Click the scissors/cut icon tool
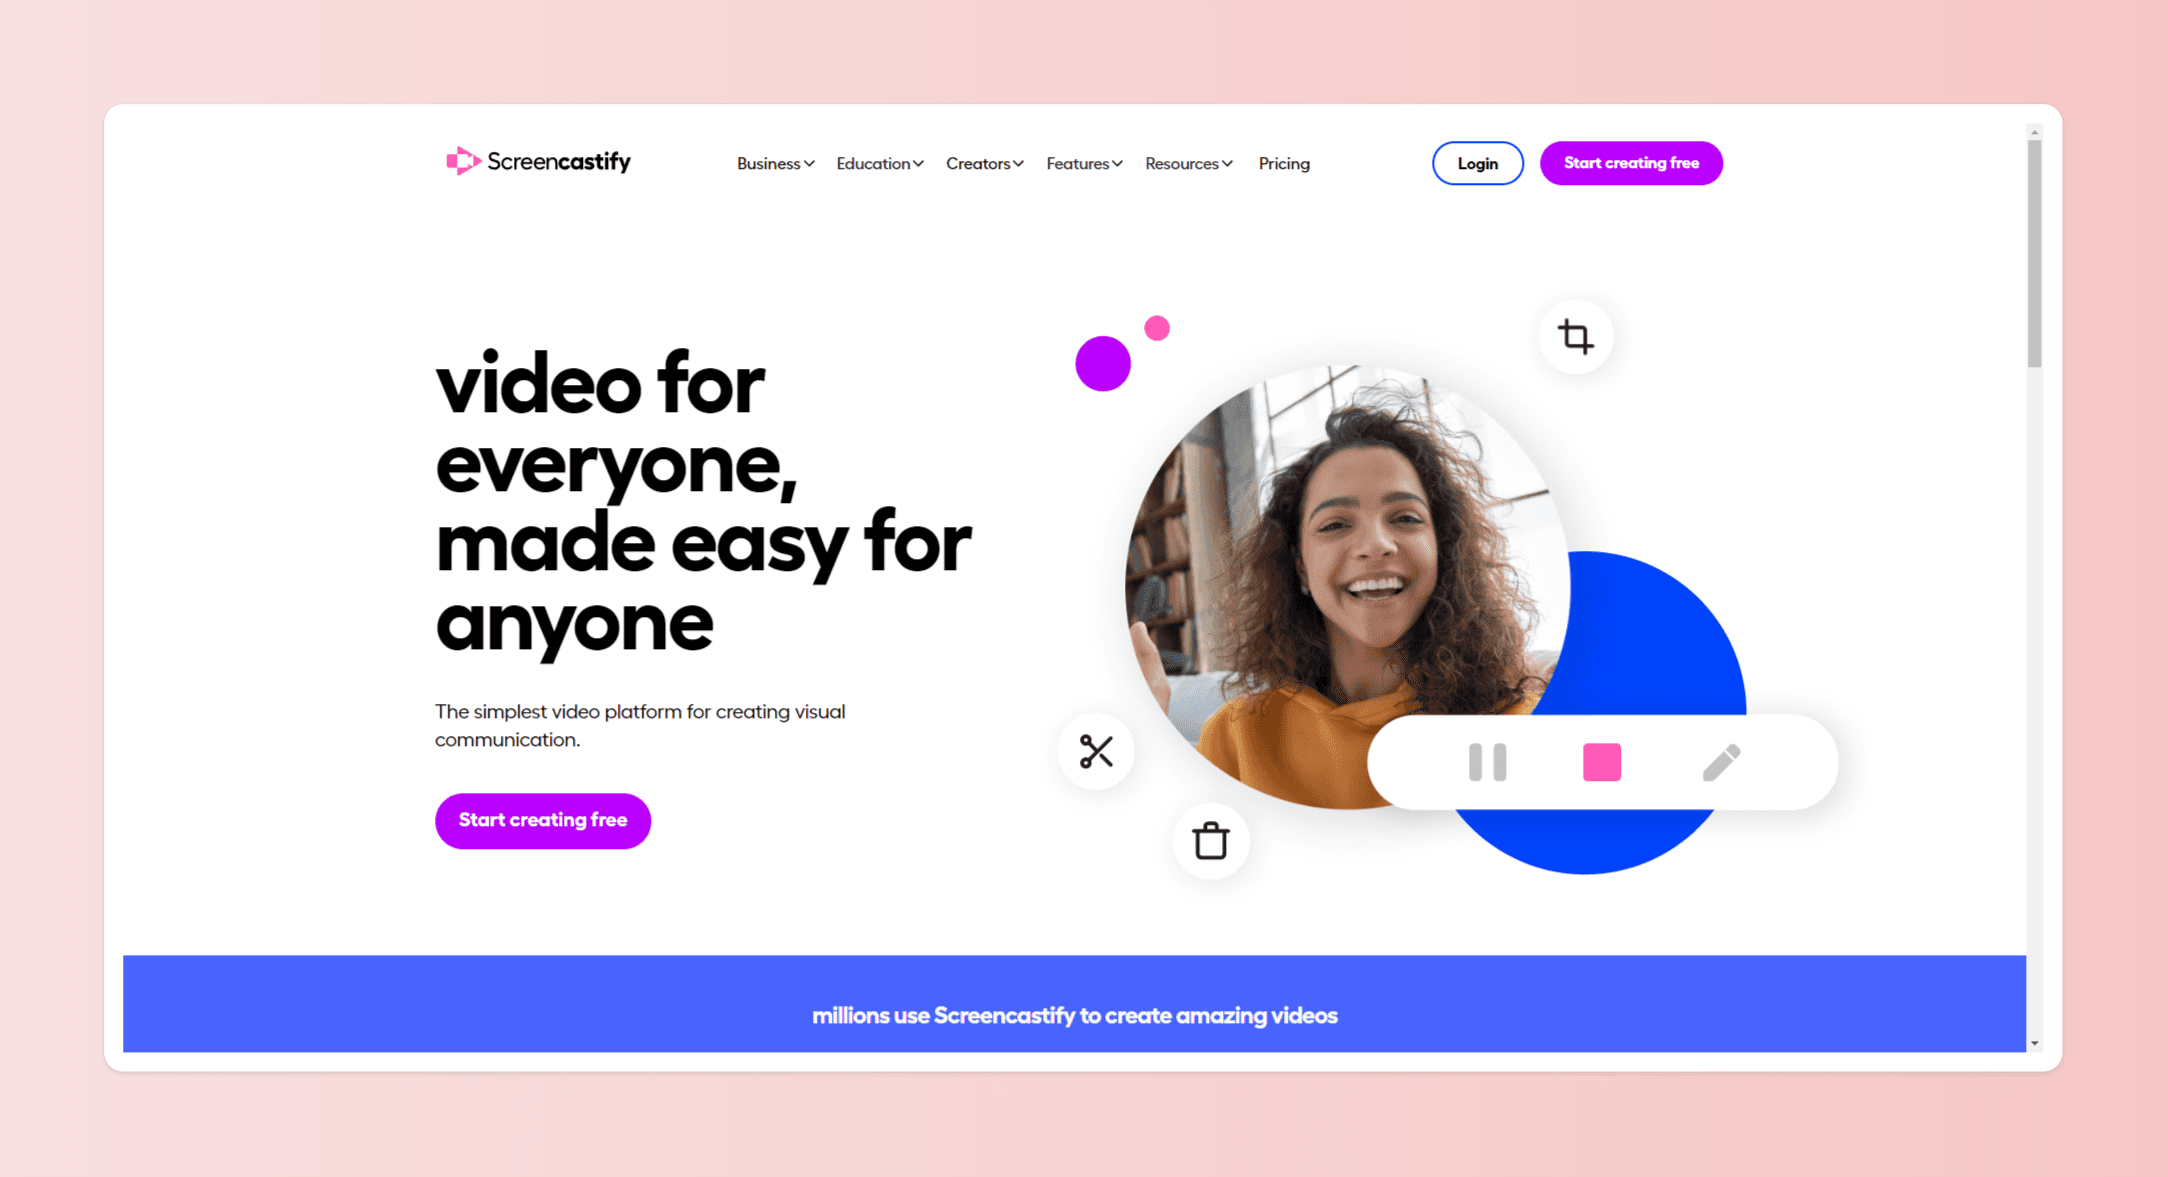 pos(1097,751)
